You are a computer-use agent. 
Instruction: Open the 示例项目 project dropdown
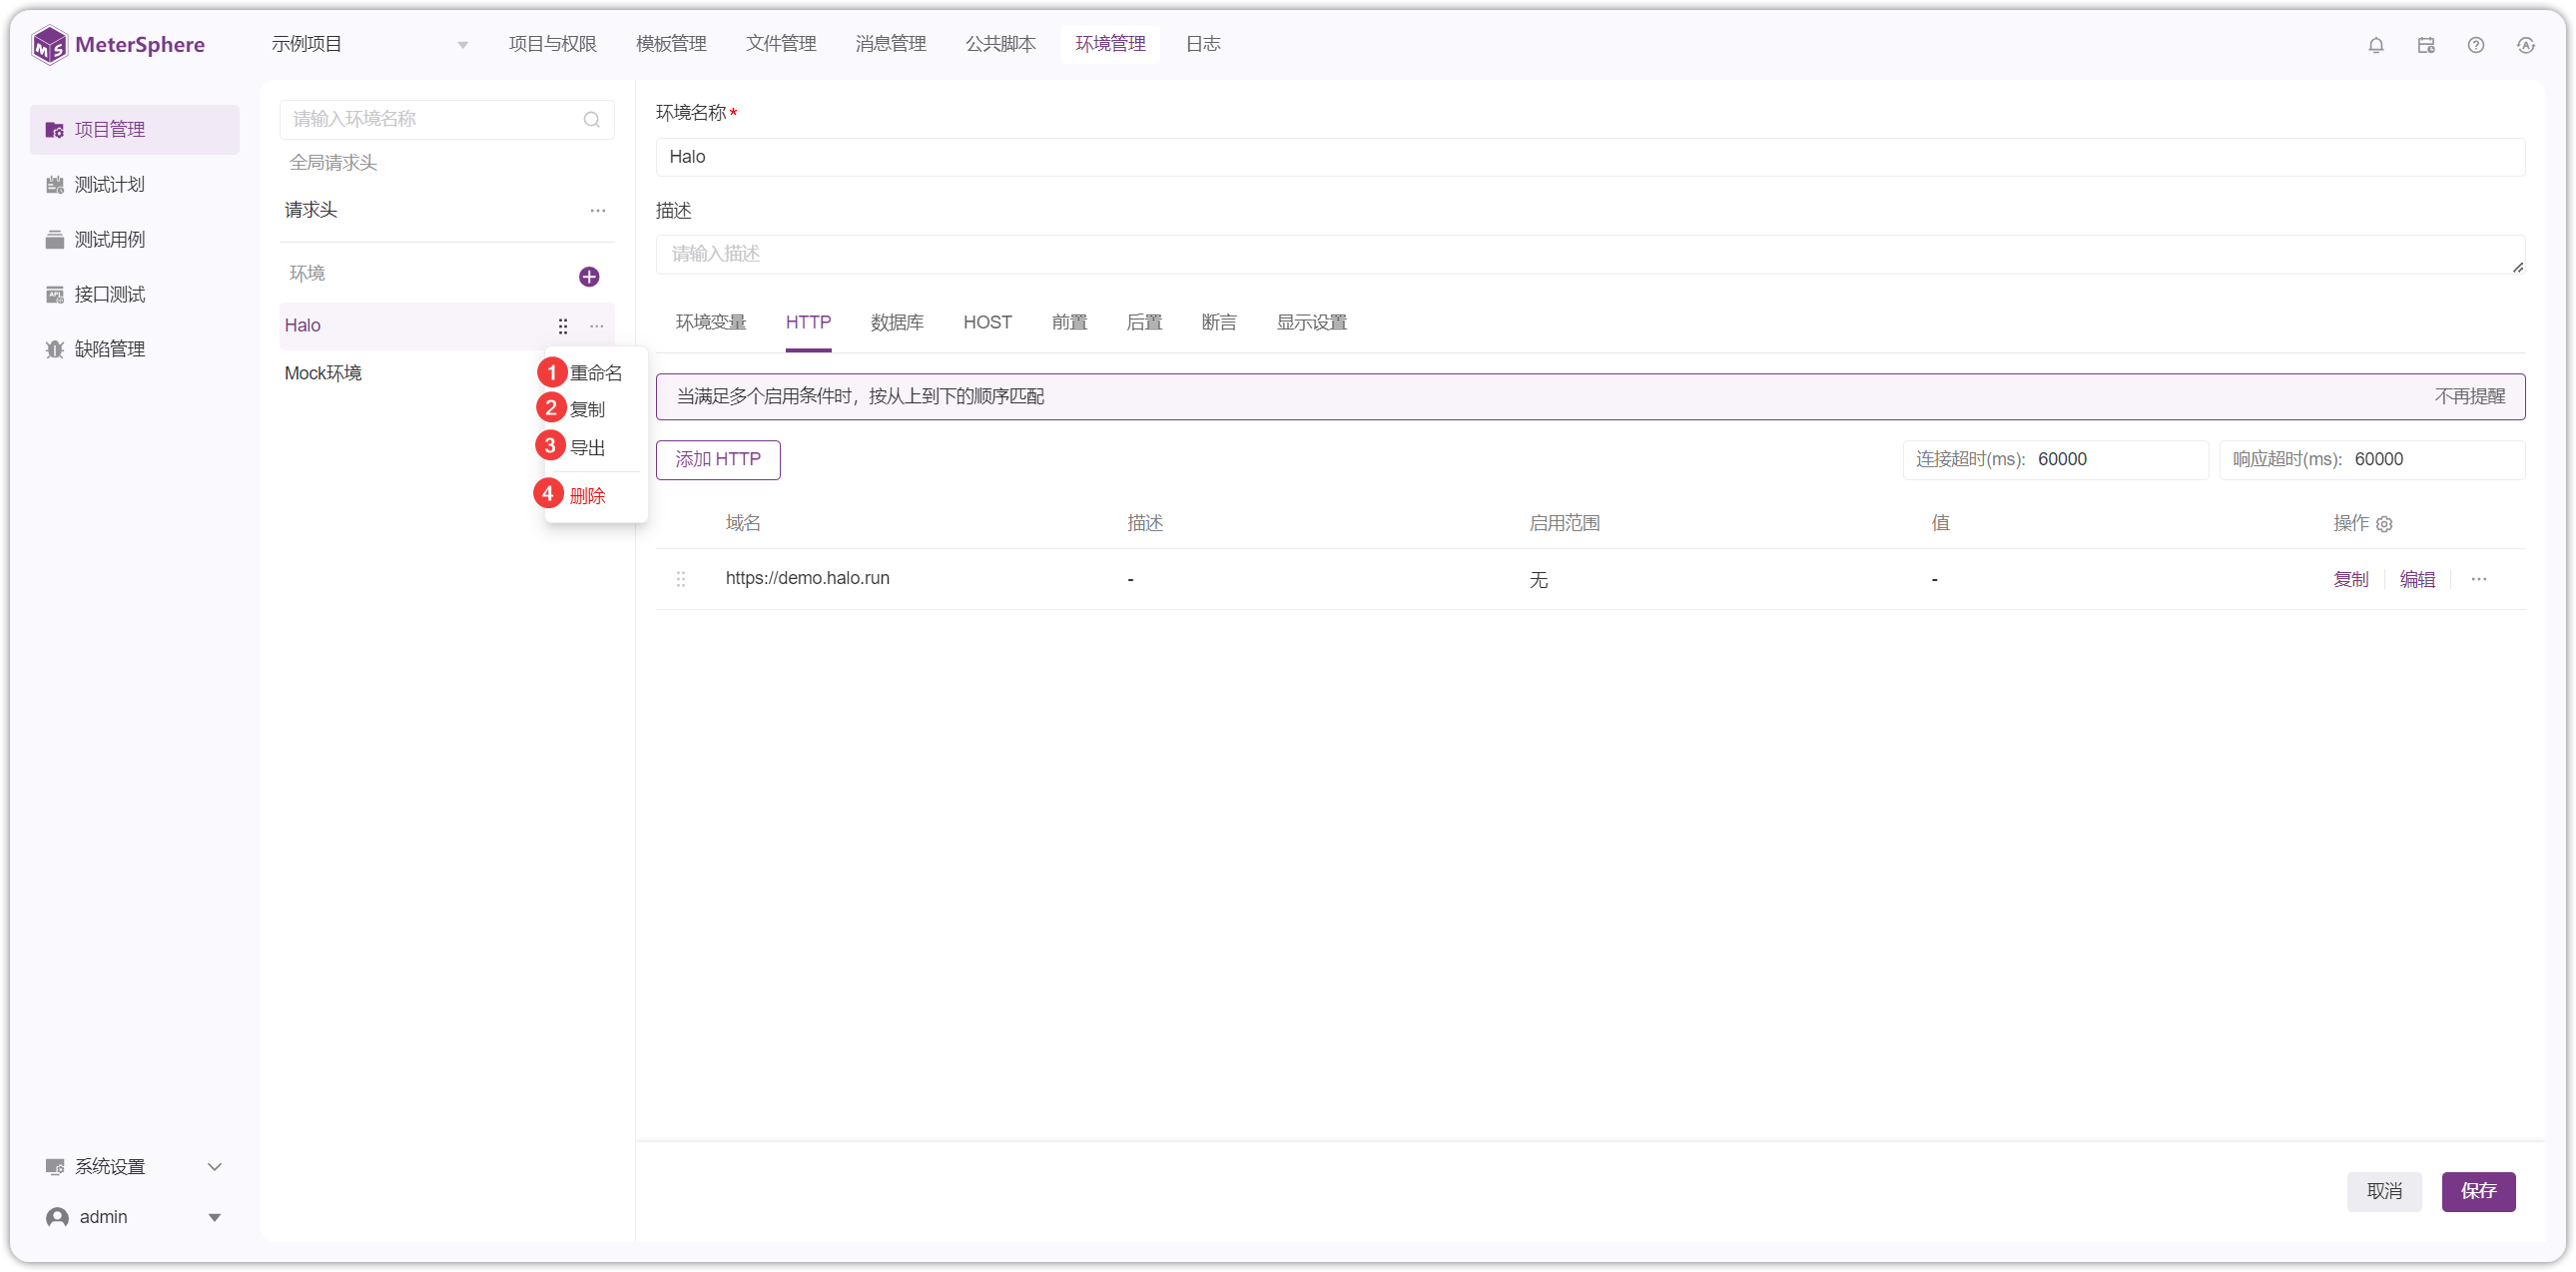point(370,44)
